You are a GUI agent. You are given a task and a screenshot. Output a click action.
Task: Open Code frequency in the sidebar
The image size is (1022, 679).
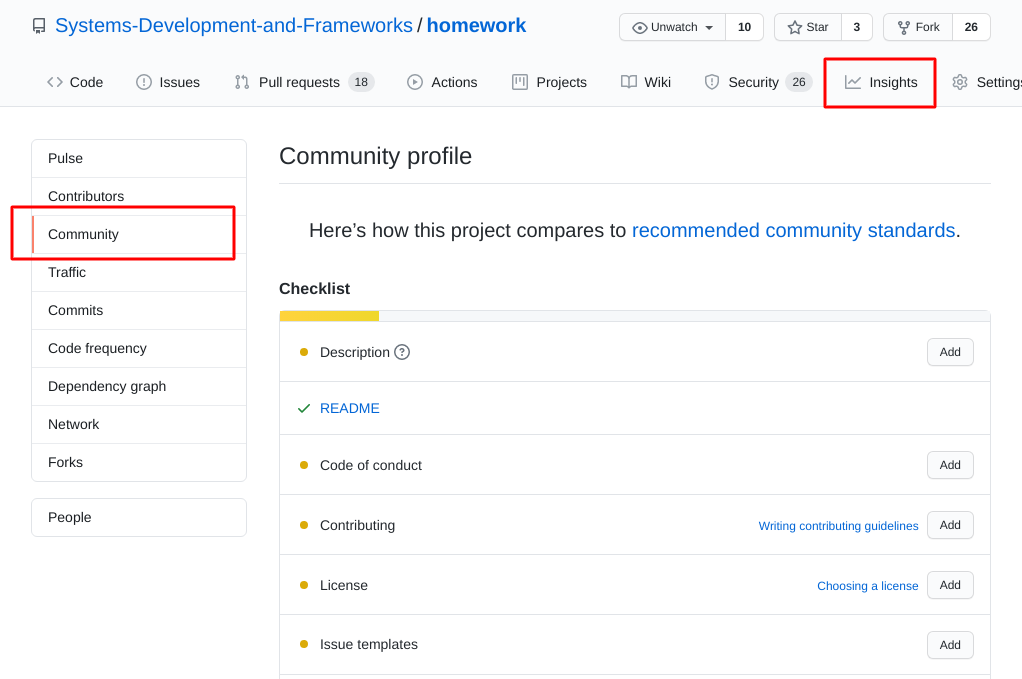(x=139, y=349)
